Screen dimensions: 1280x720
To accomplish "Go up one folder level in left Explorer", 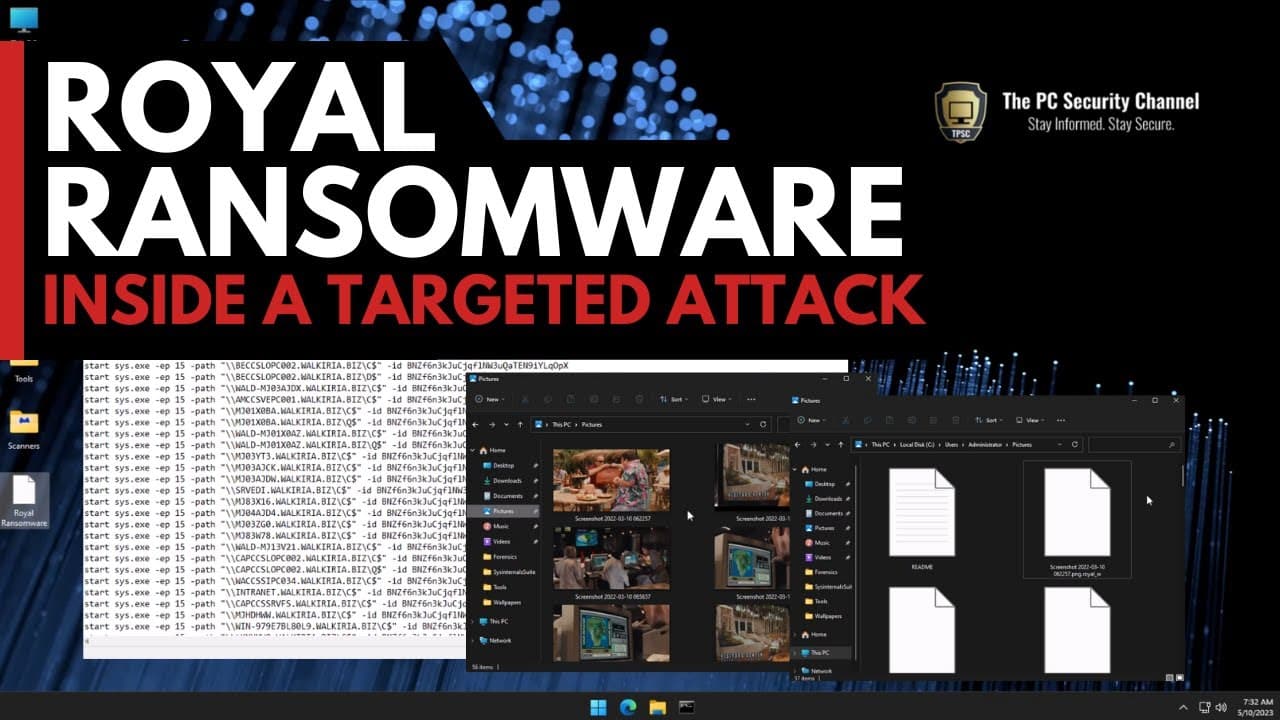I will coord(520,424).
